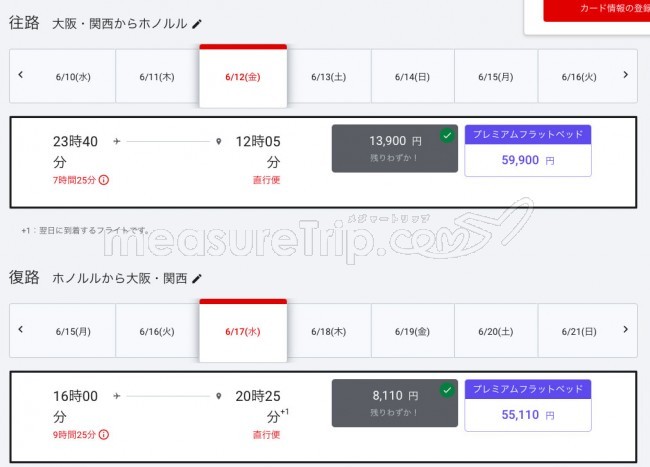Screen dimensions: 650x467
Task: Switch outbound date to 6/11(木)
Action: (157, 77)
